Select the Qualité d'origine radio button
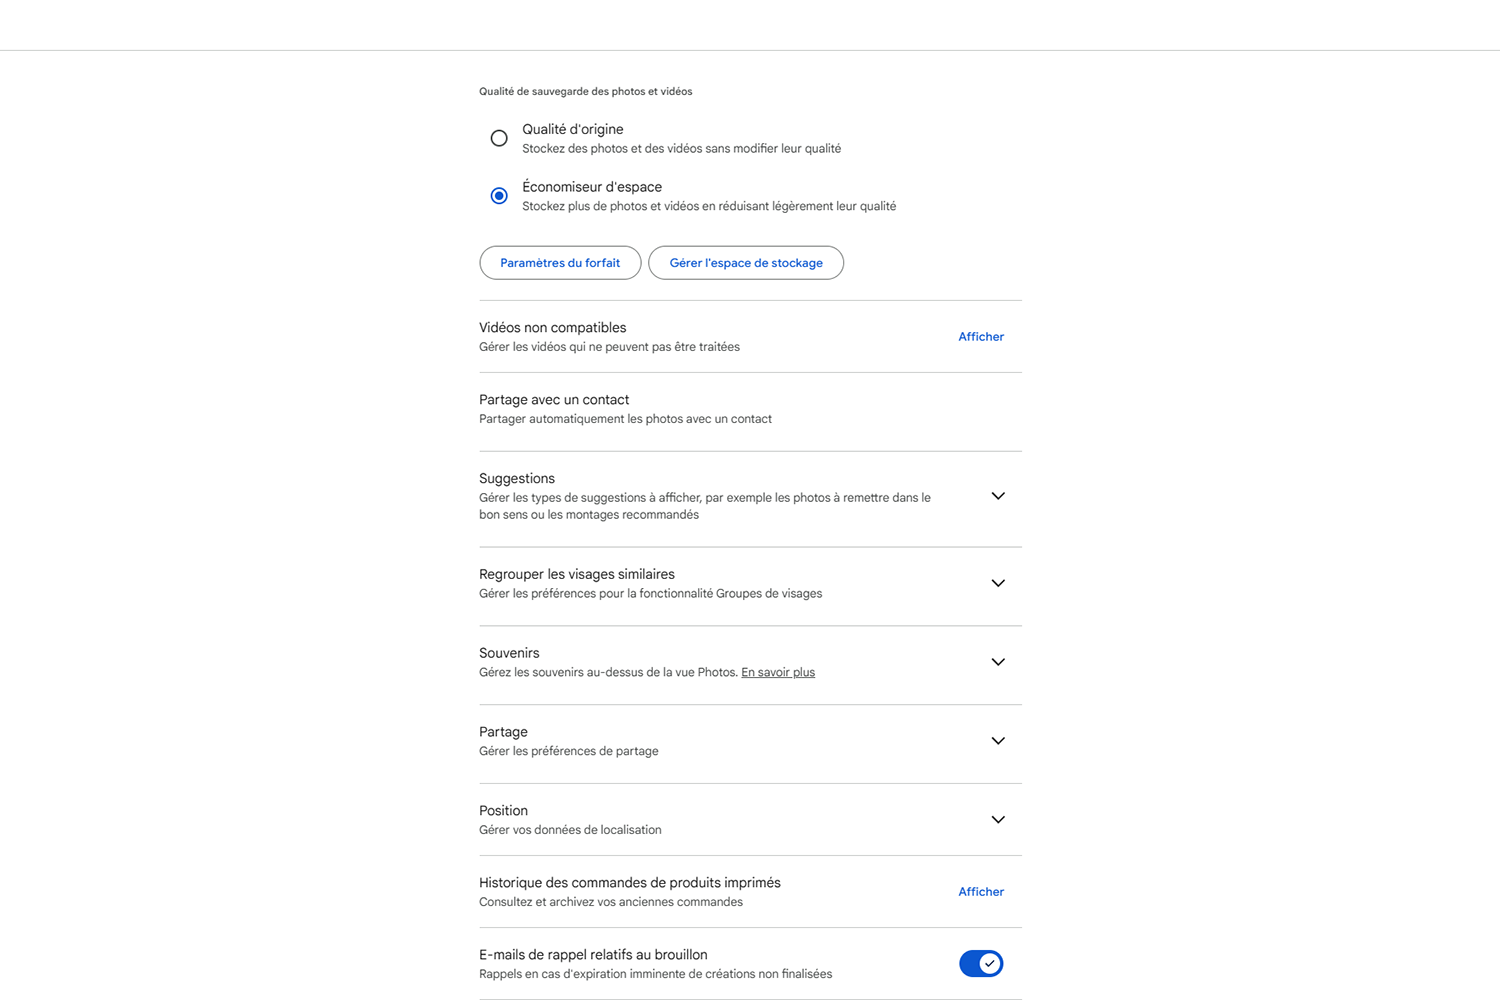This screenshot has height=1000, width=1500. pyautogui.click(x=499, y=138)
